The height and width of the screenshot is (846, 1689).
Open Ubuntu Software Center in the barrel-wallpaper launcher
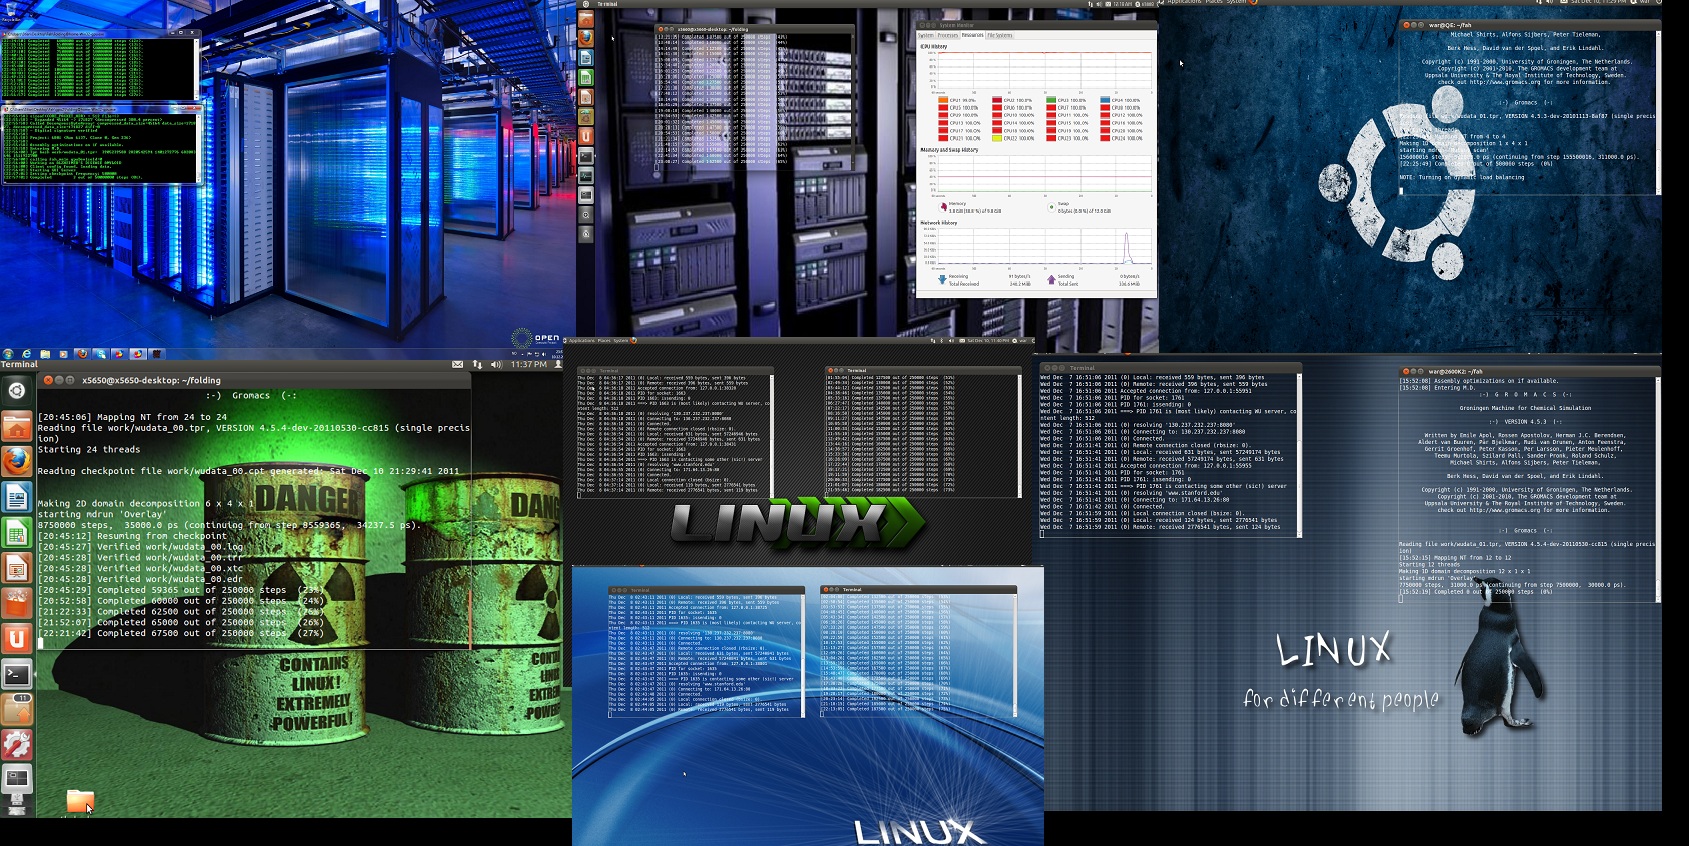coord(17,602)
